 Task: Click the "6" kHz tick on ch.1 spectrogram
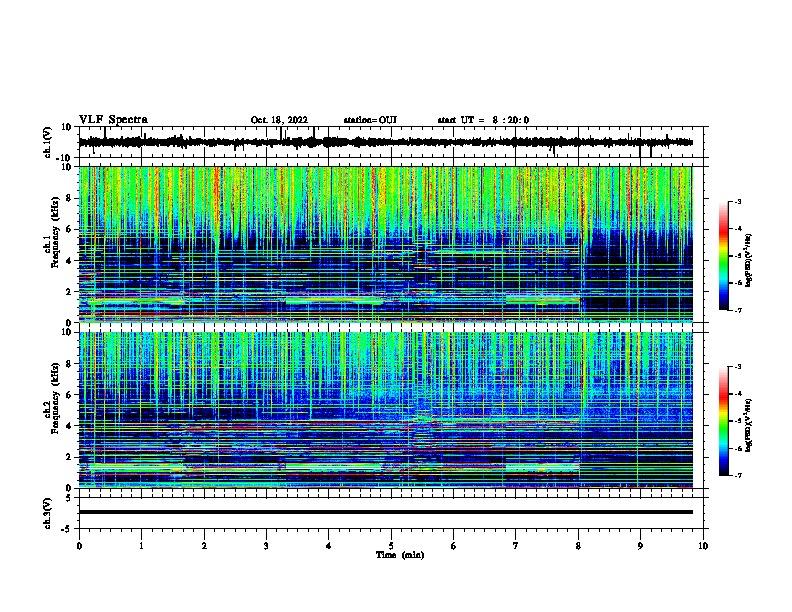(x=69, y=229)
